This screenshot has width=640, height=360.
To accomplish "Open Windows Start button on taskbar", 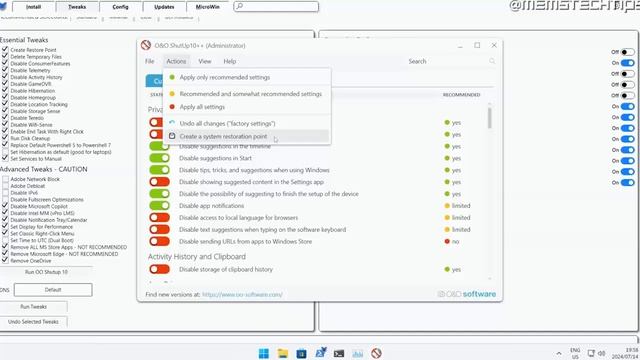I will tap(264, 353).
